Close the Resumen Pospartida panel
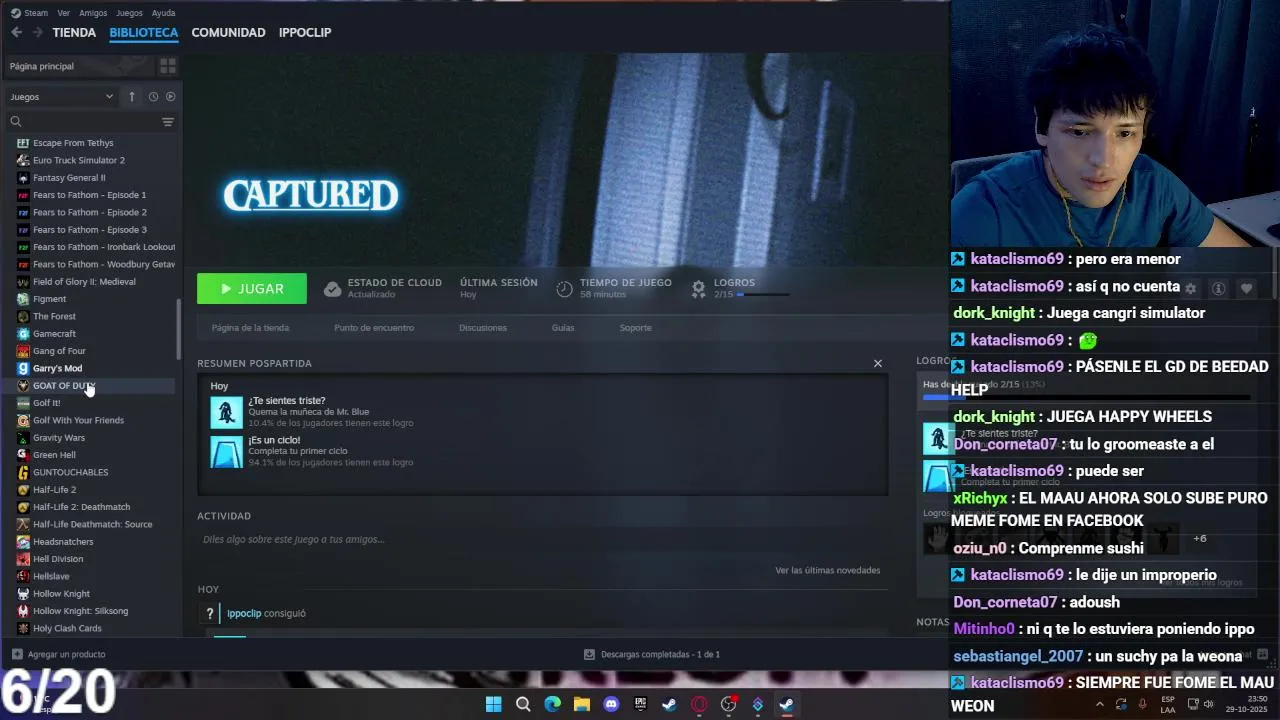1280x720 pixels. point(878,363)
